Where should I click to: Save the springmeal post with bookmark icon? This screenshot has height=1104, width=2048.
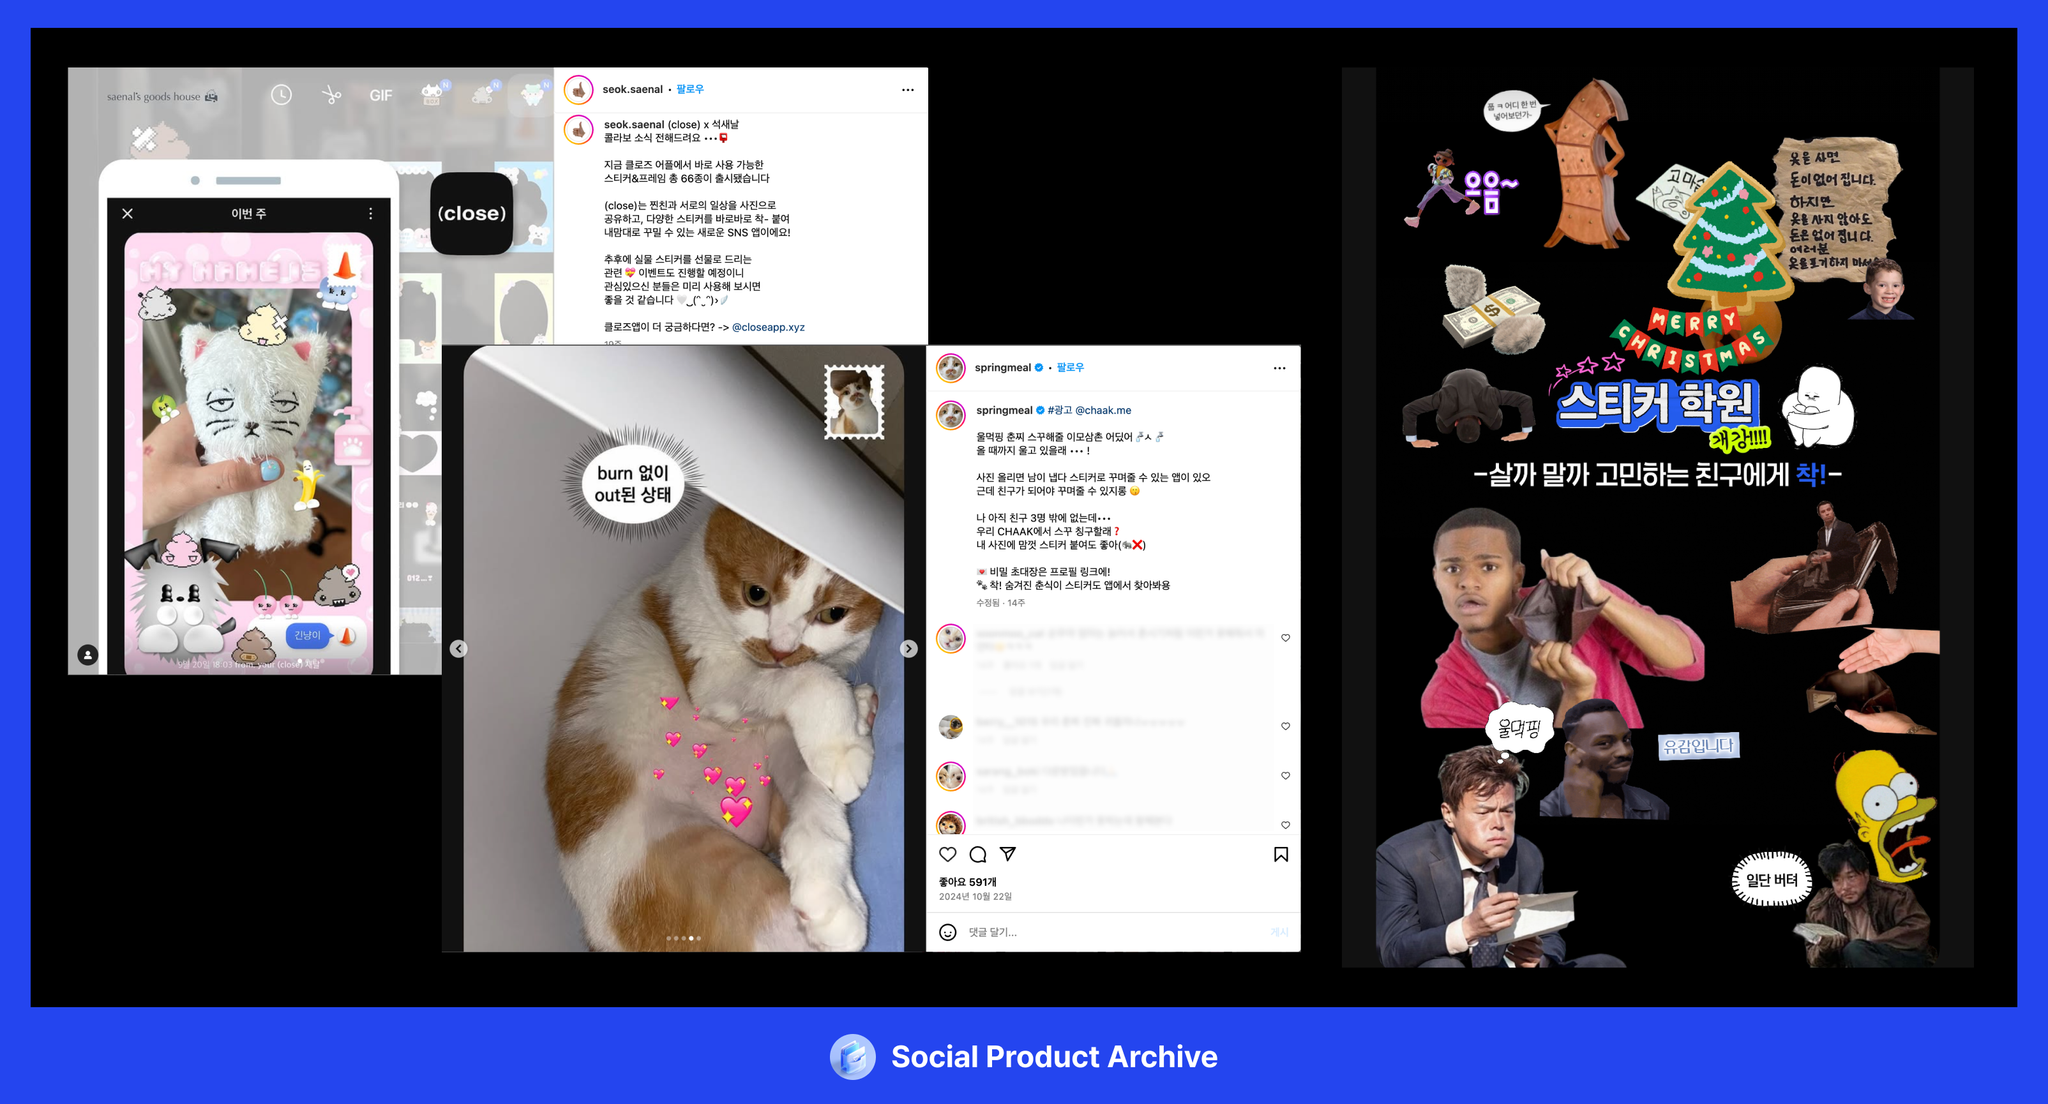click(1281, 854)
